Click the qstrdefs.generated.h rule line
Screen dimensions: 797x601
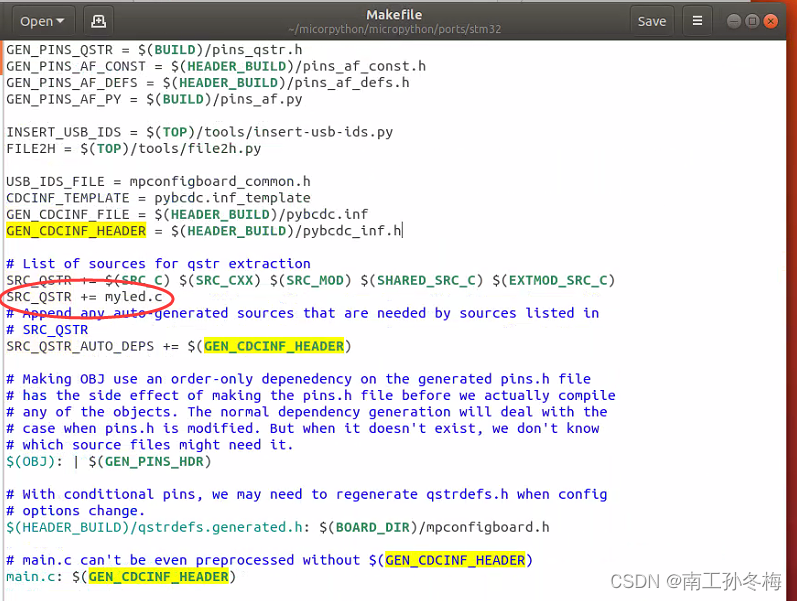point(278,527)
